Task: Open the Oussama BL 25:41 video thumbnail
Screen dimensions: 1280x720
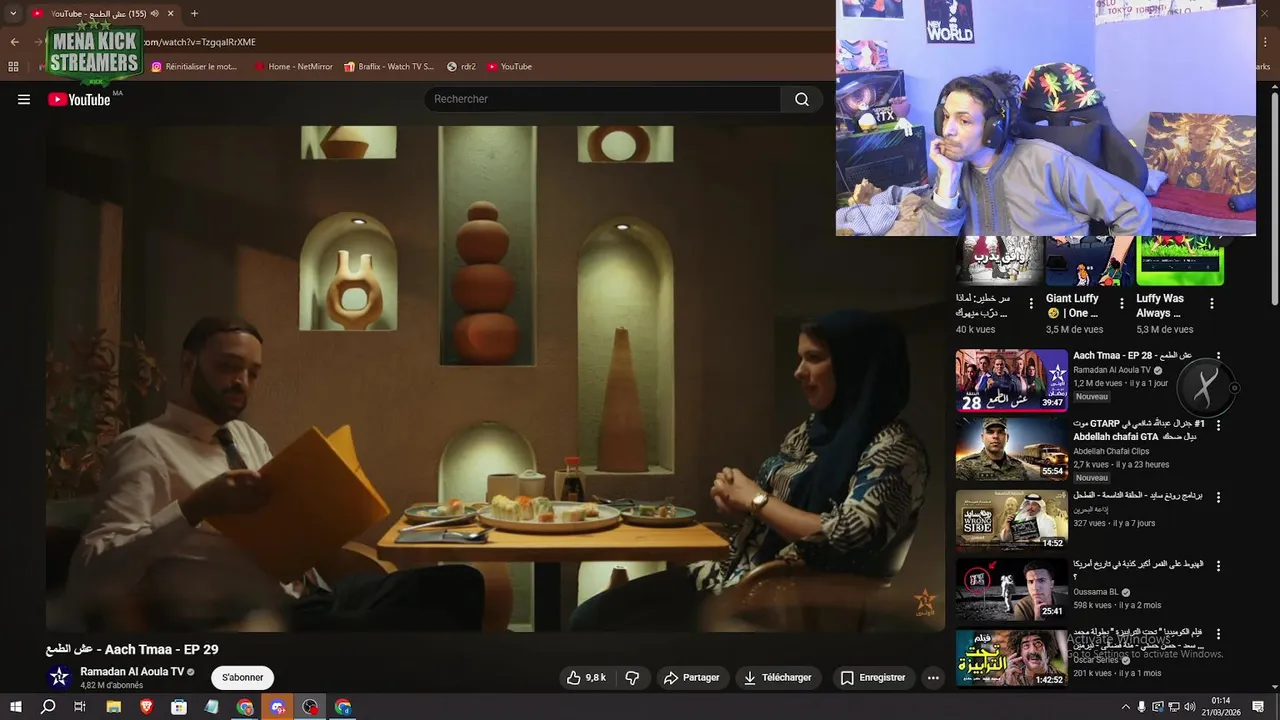Action: point(1011,590)
